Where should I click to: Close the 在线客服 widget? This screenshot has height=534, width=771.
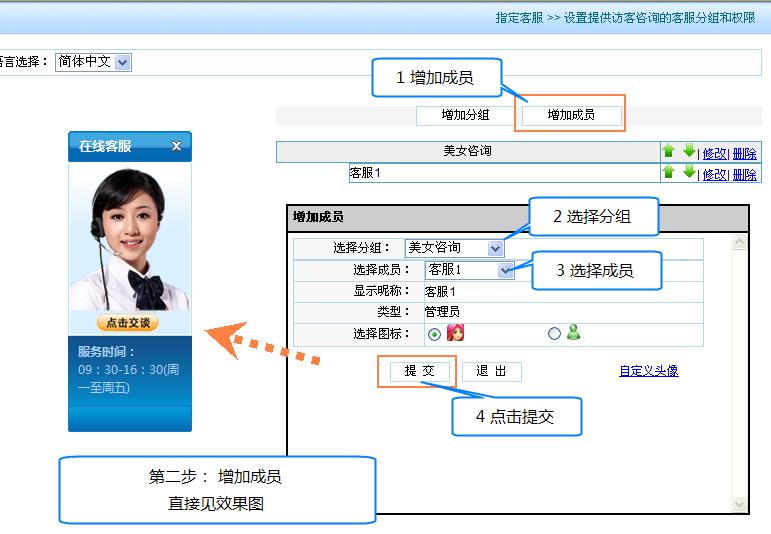pos(177,146)
